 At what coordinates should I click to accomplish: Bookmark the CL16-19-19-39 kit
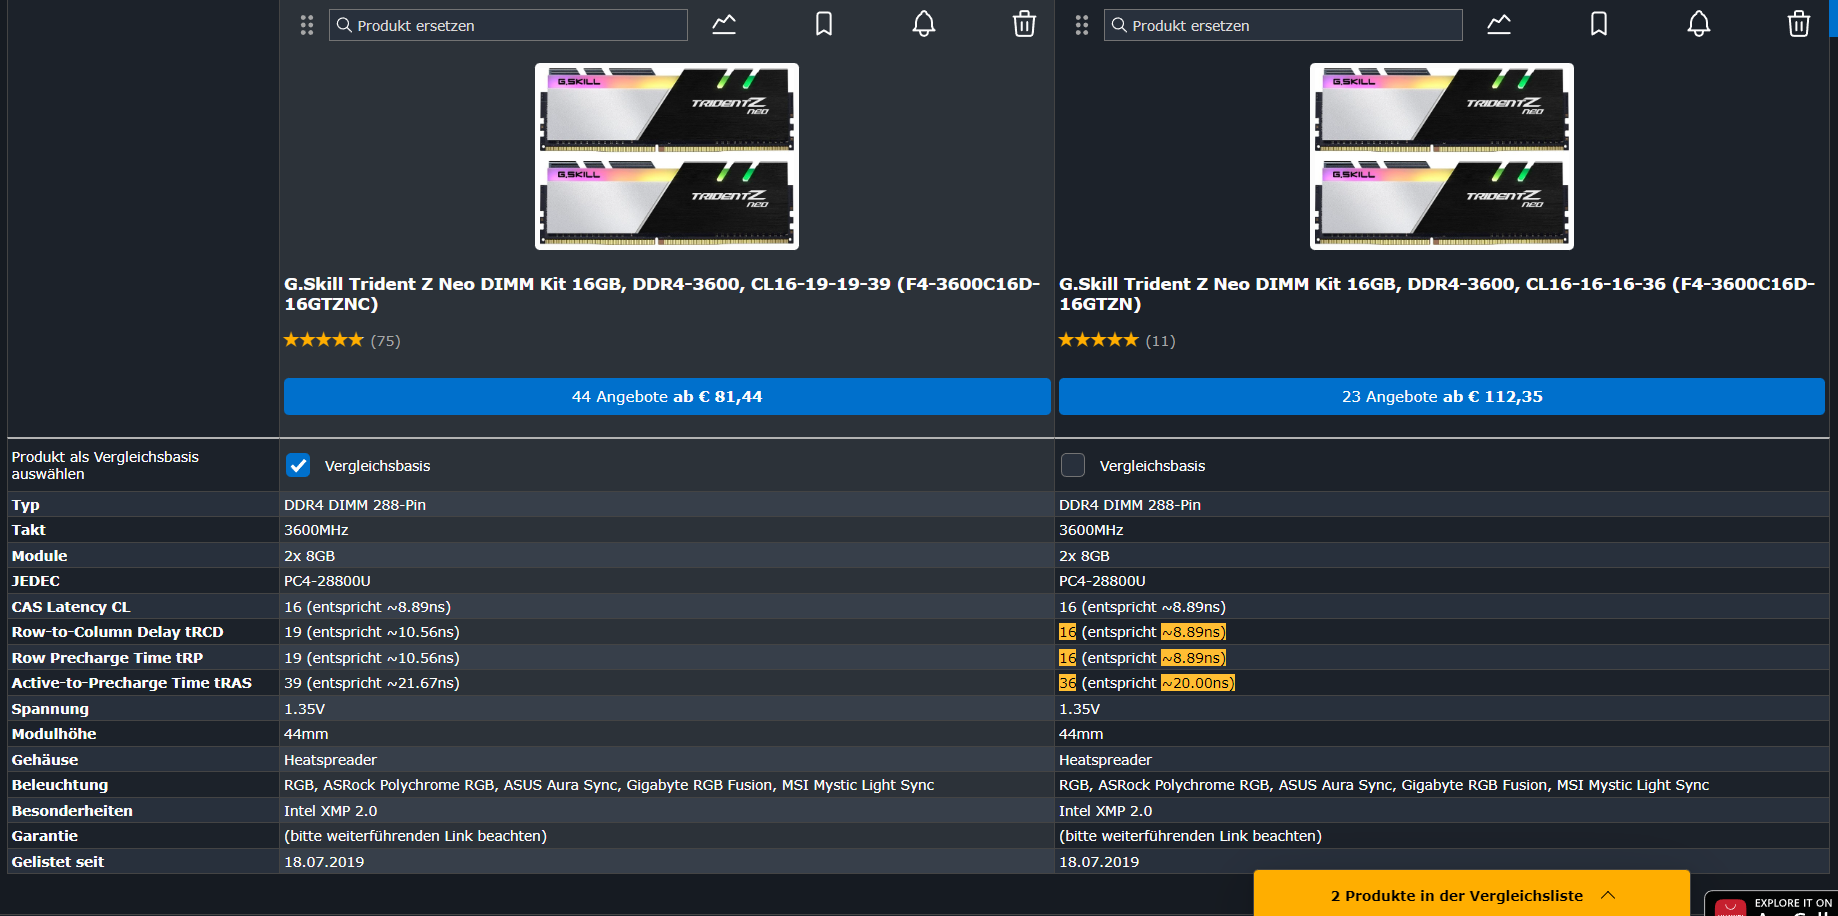point(824,24)
